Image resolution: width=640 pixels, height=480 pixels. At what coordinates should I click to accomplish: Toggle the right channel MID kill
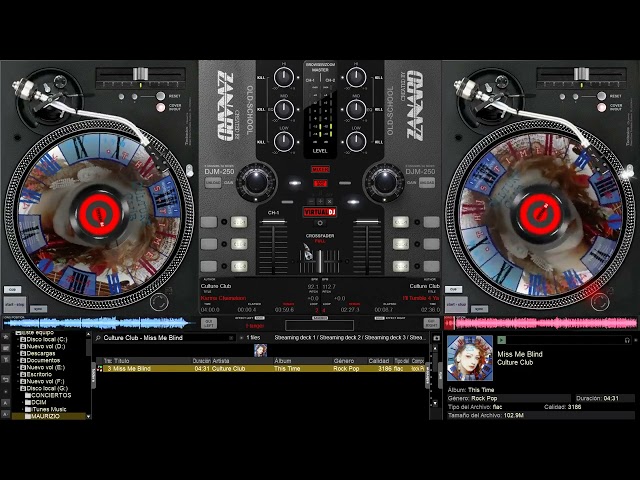[x=379, y=109]
